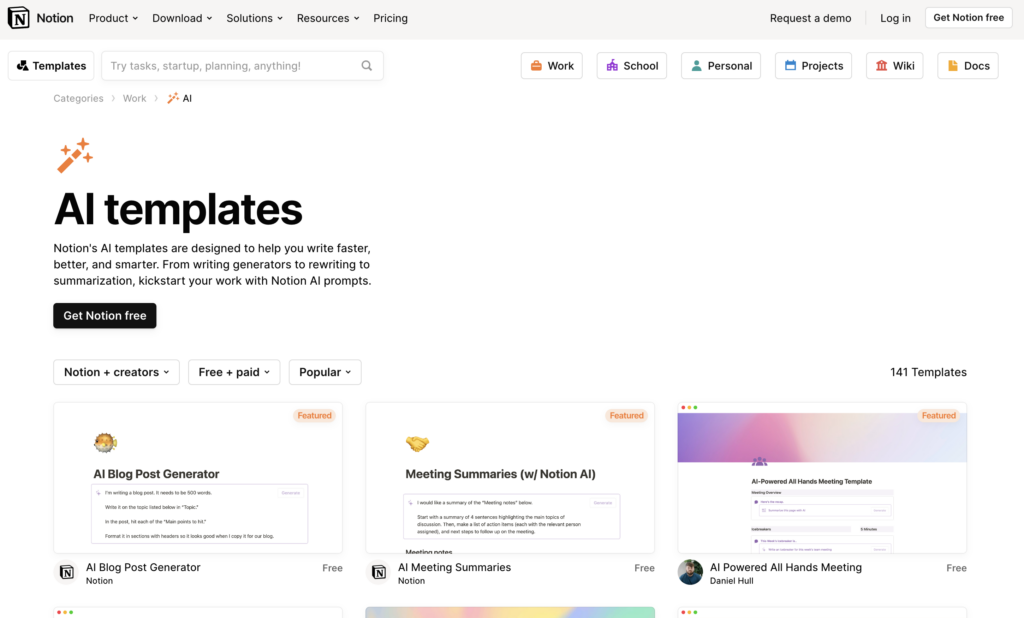Open the Download menu
The height and width of the screenshot is (618, 1024).
(x=182, y=18)
